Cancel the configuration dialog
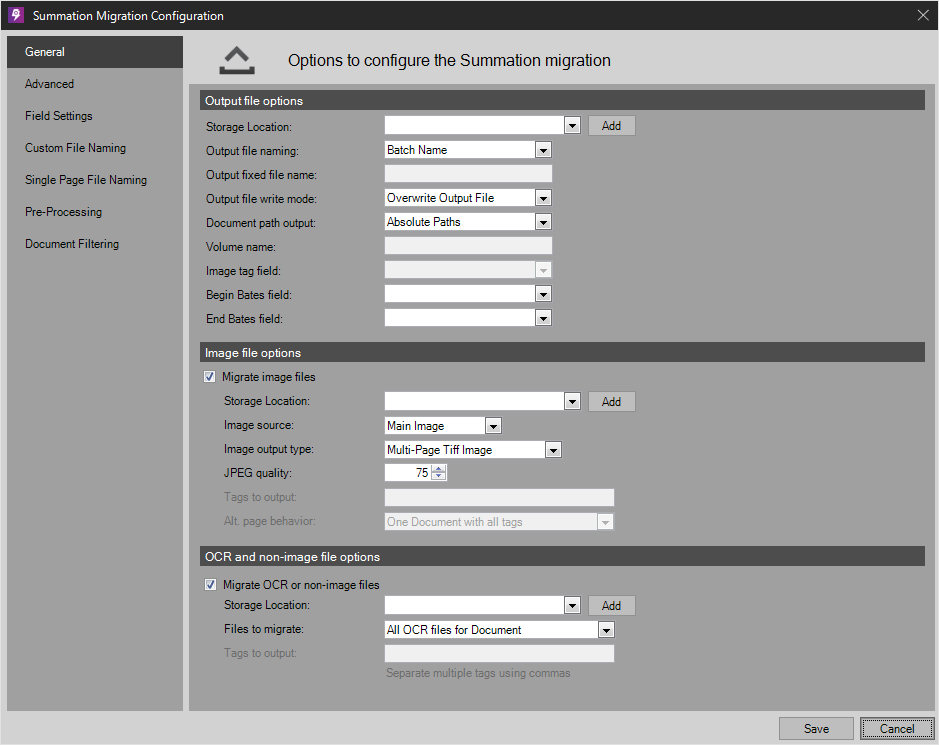 tap(896, 728)
